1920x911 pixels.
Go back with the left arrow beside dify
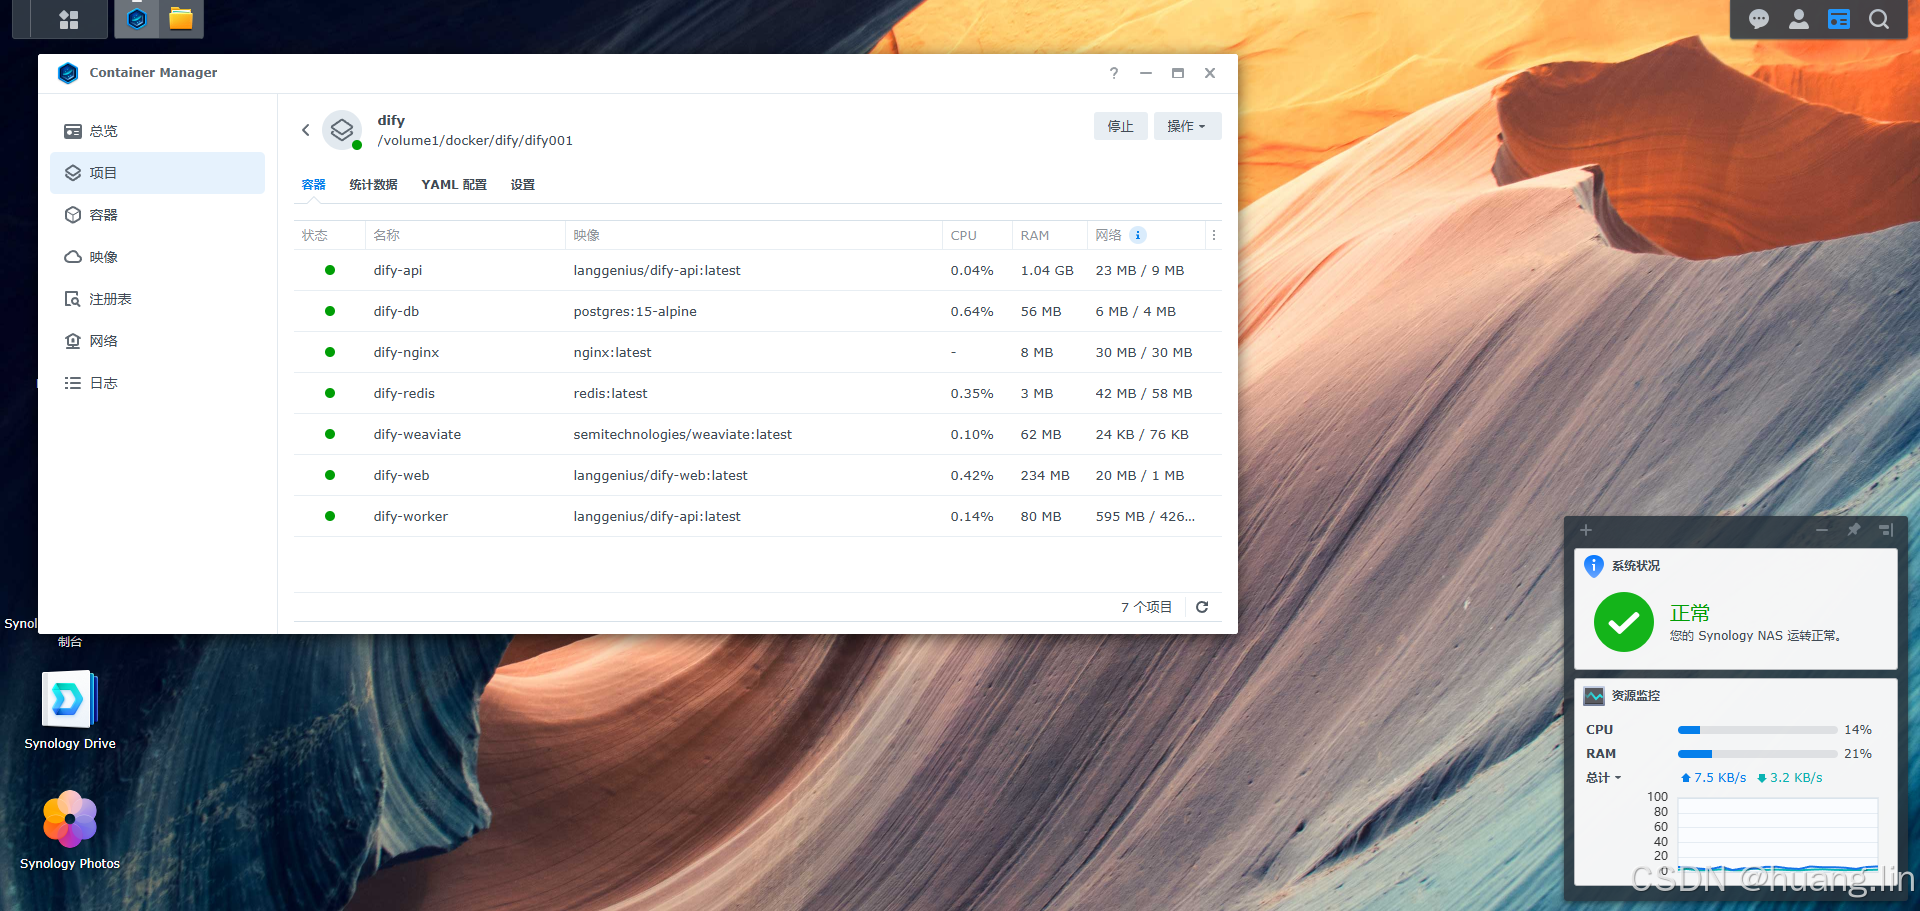306,130
